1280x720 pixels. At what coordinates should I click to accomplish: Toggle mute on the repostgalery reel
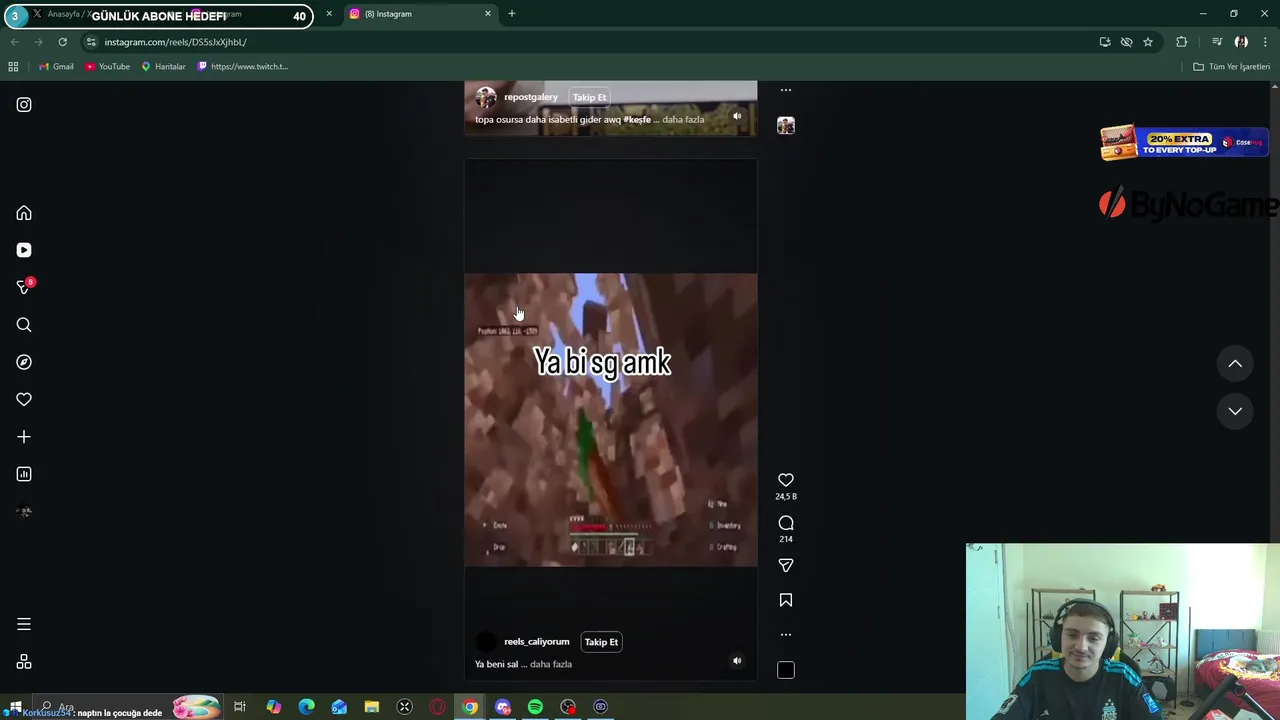(737, 116)
